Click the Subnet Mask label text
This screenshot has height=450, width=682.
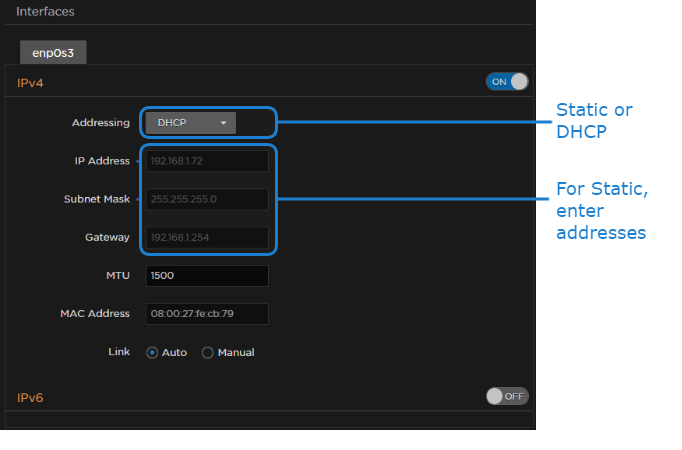96,199
